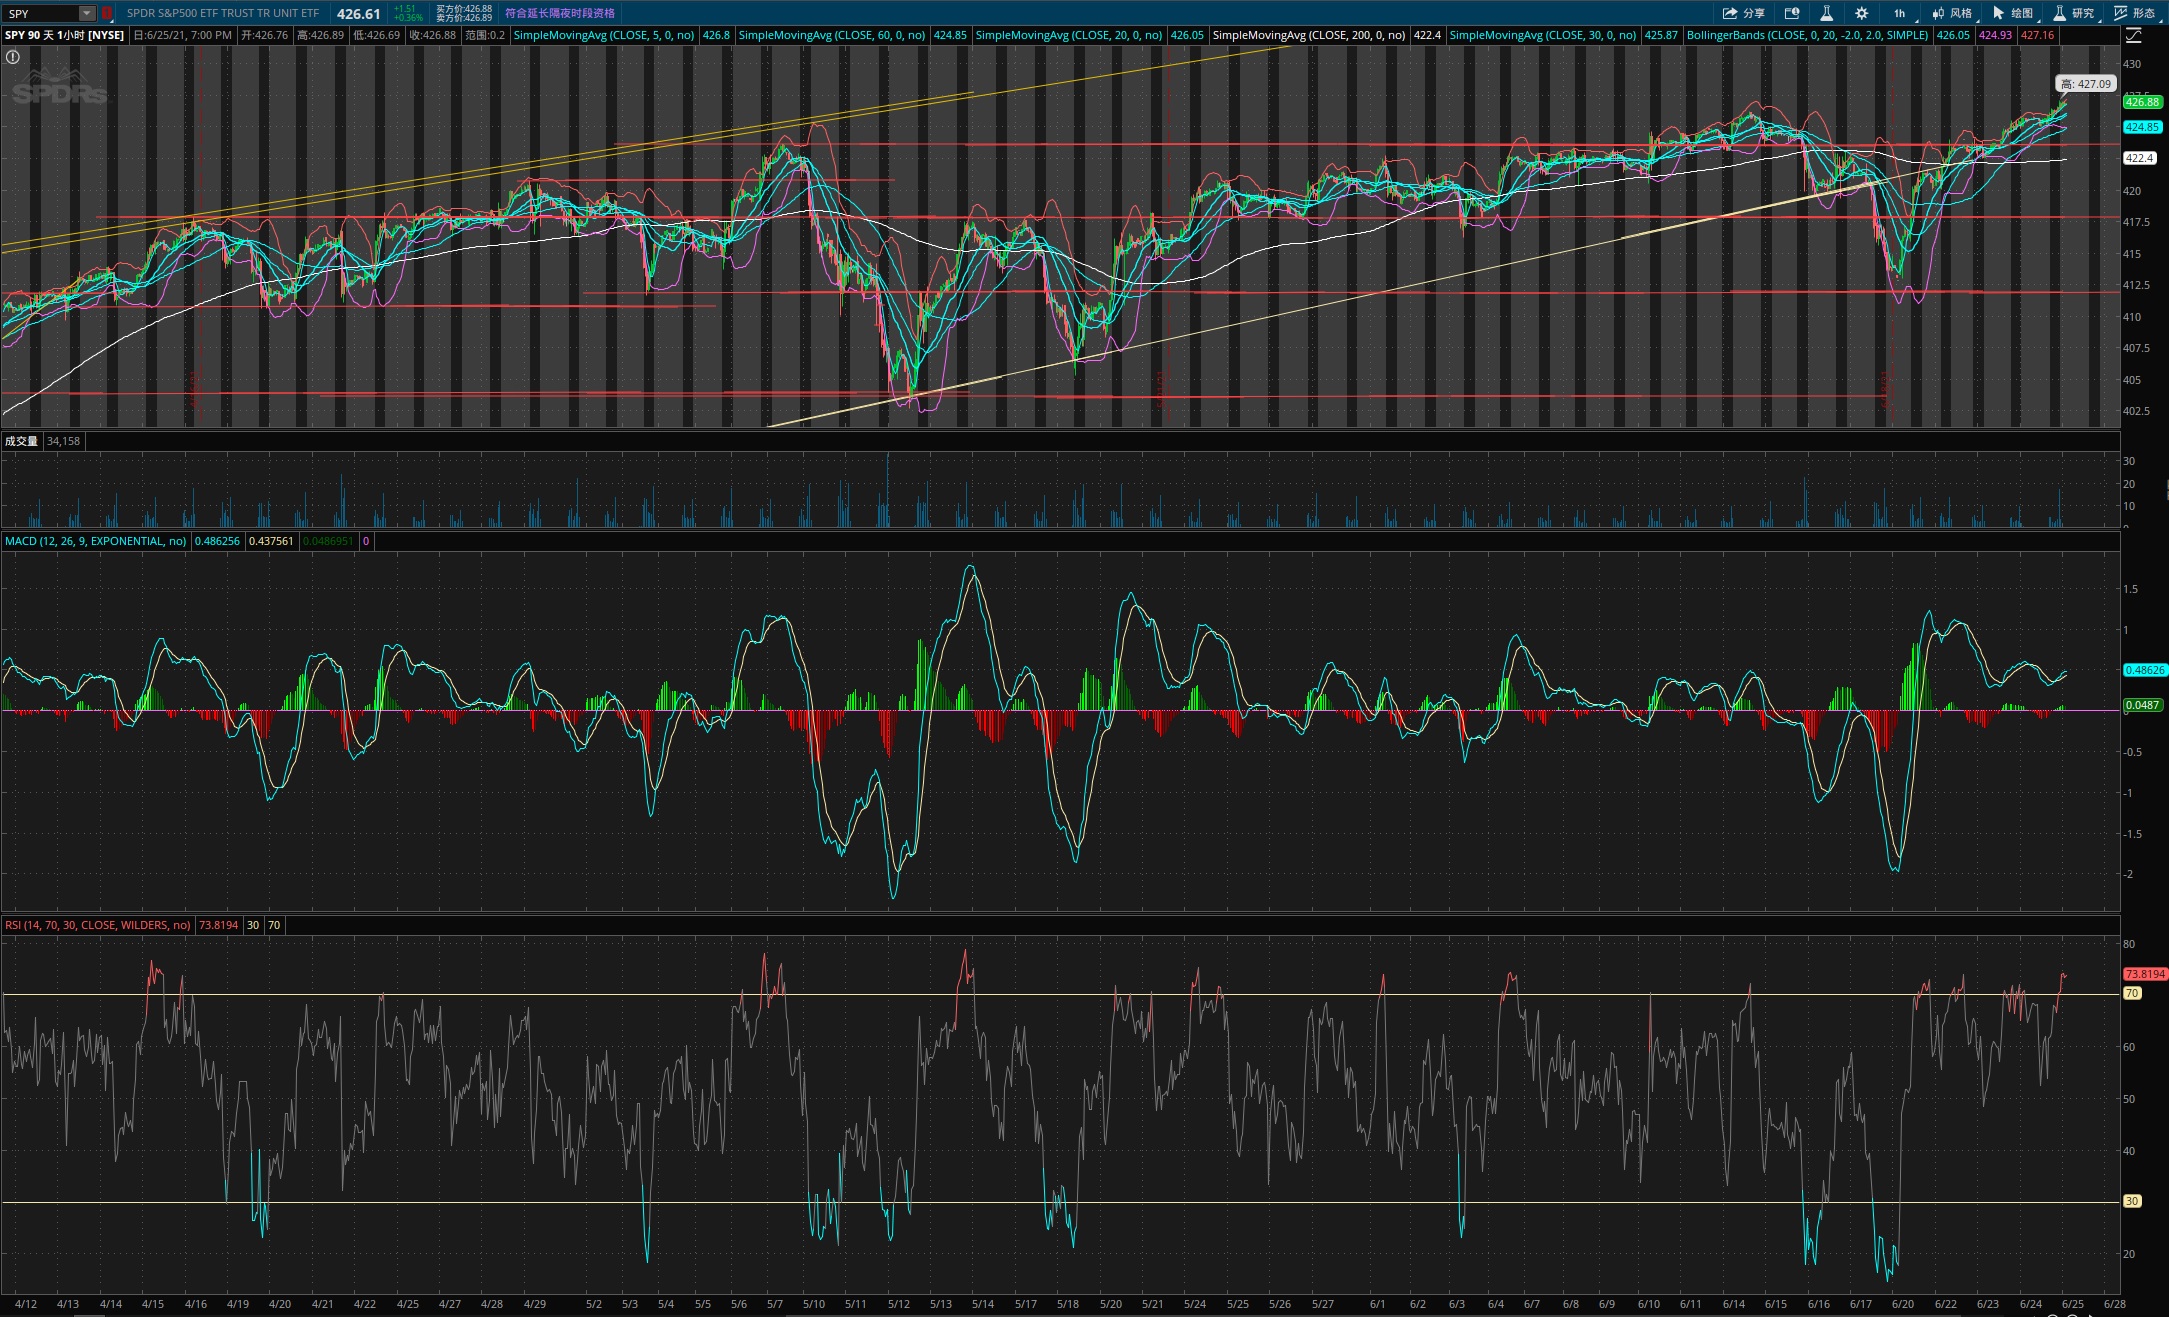Viewport: 2169px width, 1317px height.
Task: Click the 0.0487 MACD histogram axis tag
Action: [x=2142, y=705]
